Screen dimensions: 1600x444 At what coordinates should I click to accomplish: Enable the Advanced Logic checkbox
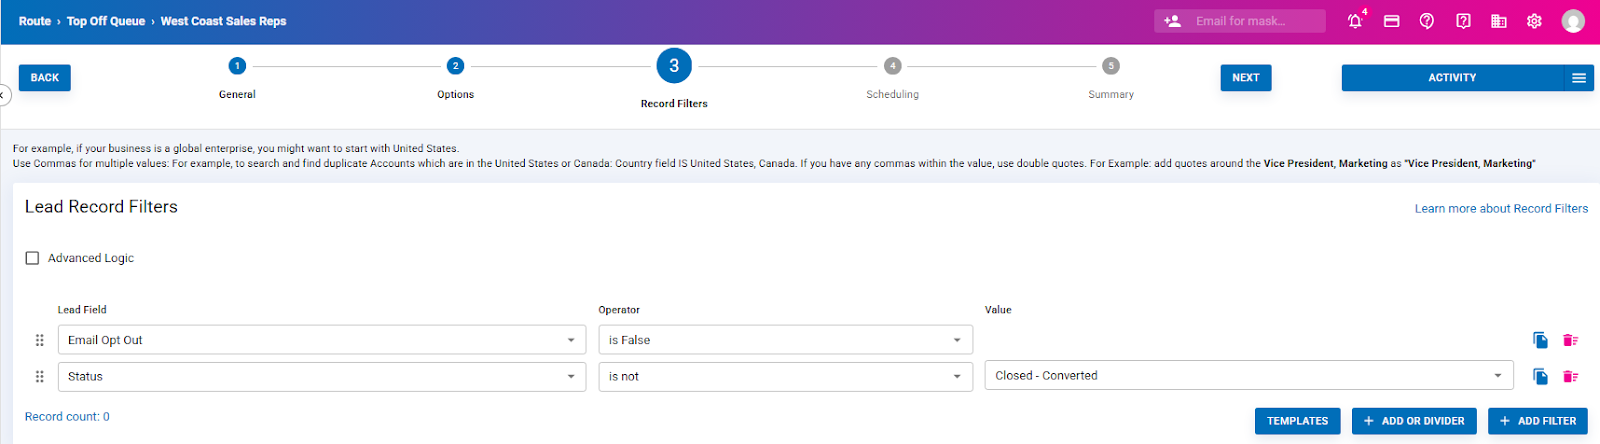click(x=32, y=258)
